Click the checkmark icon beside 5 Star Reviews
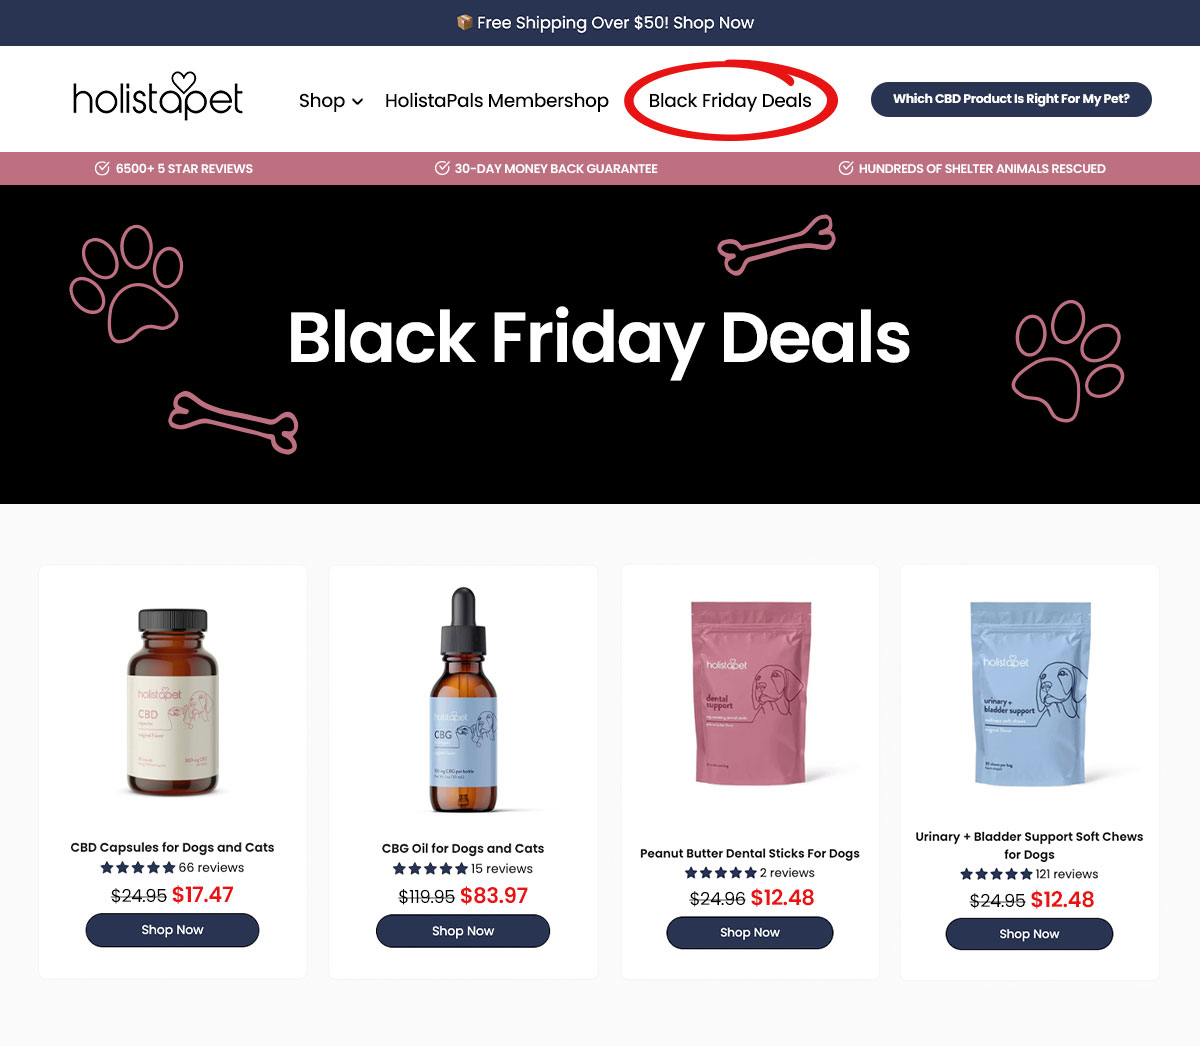The width and height of the screenshot is (1200, 1046). click(x=102, y=168)
